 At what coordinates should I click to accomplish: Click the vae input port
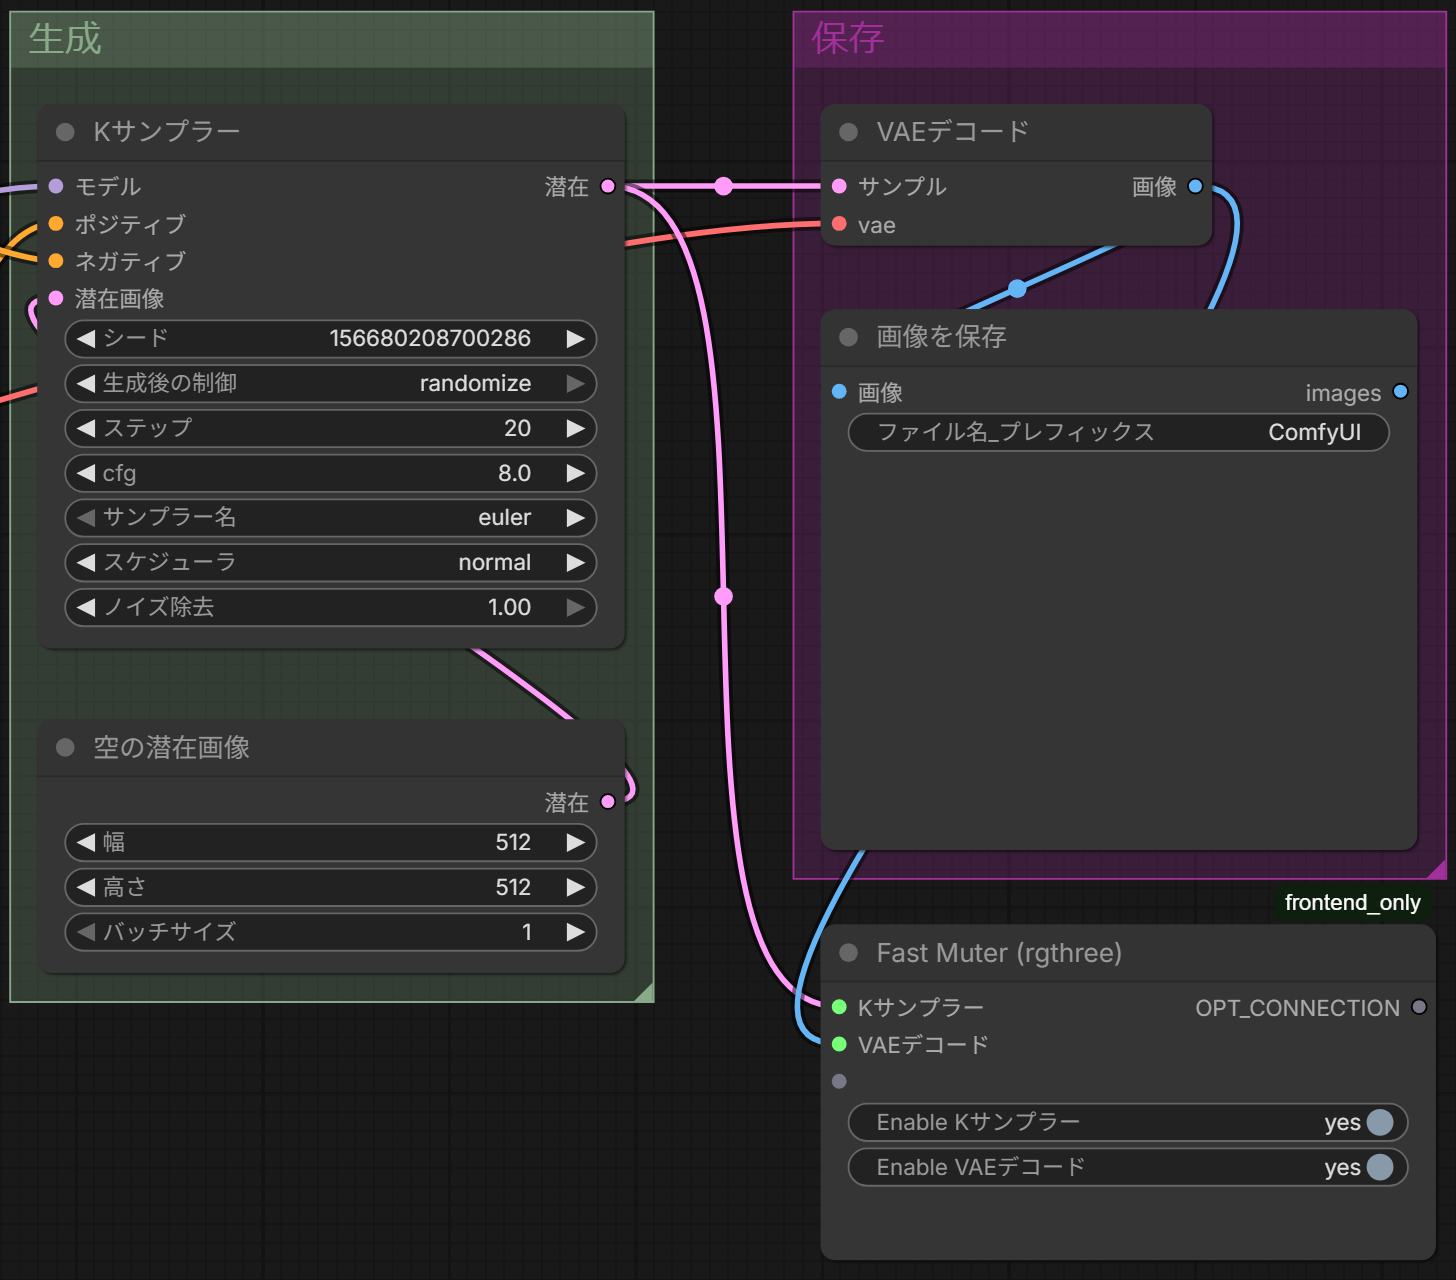839,224
